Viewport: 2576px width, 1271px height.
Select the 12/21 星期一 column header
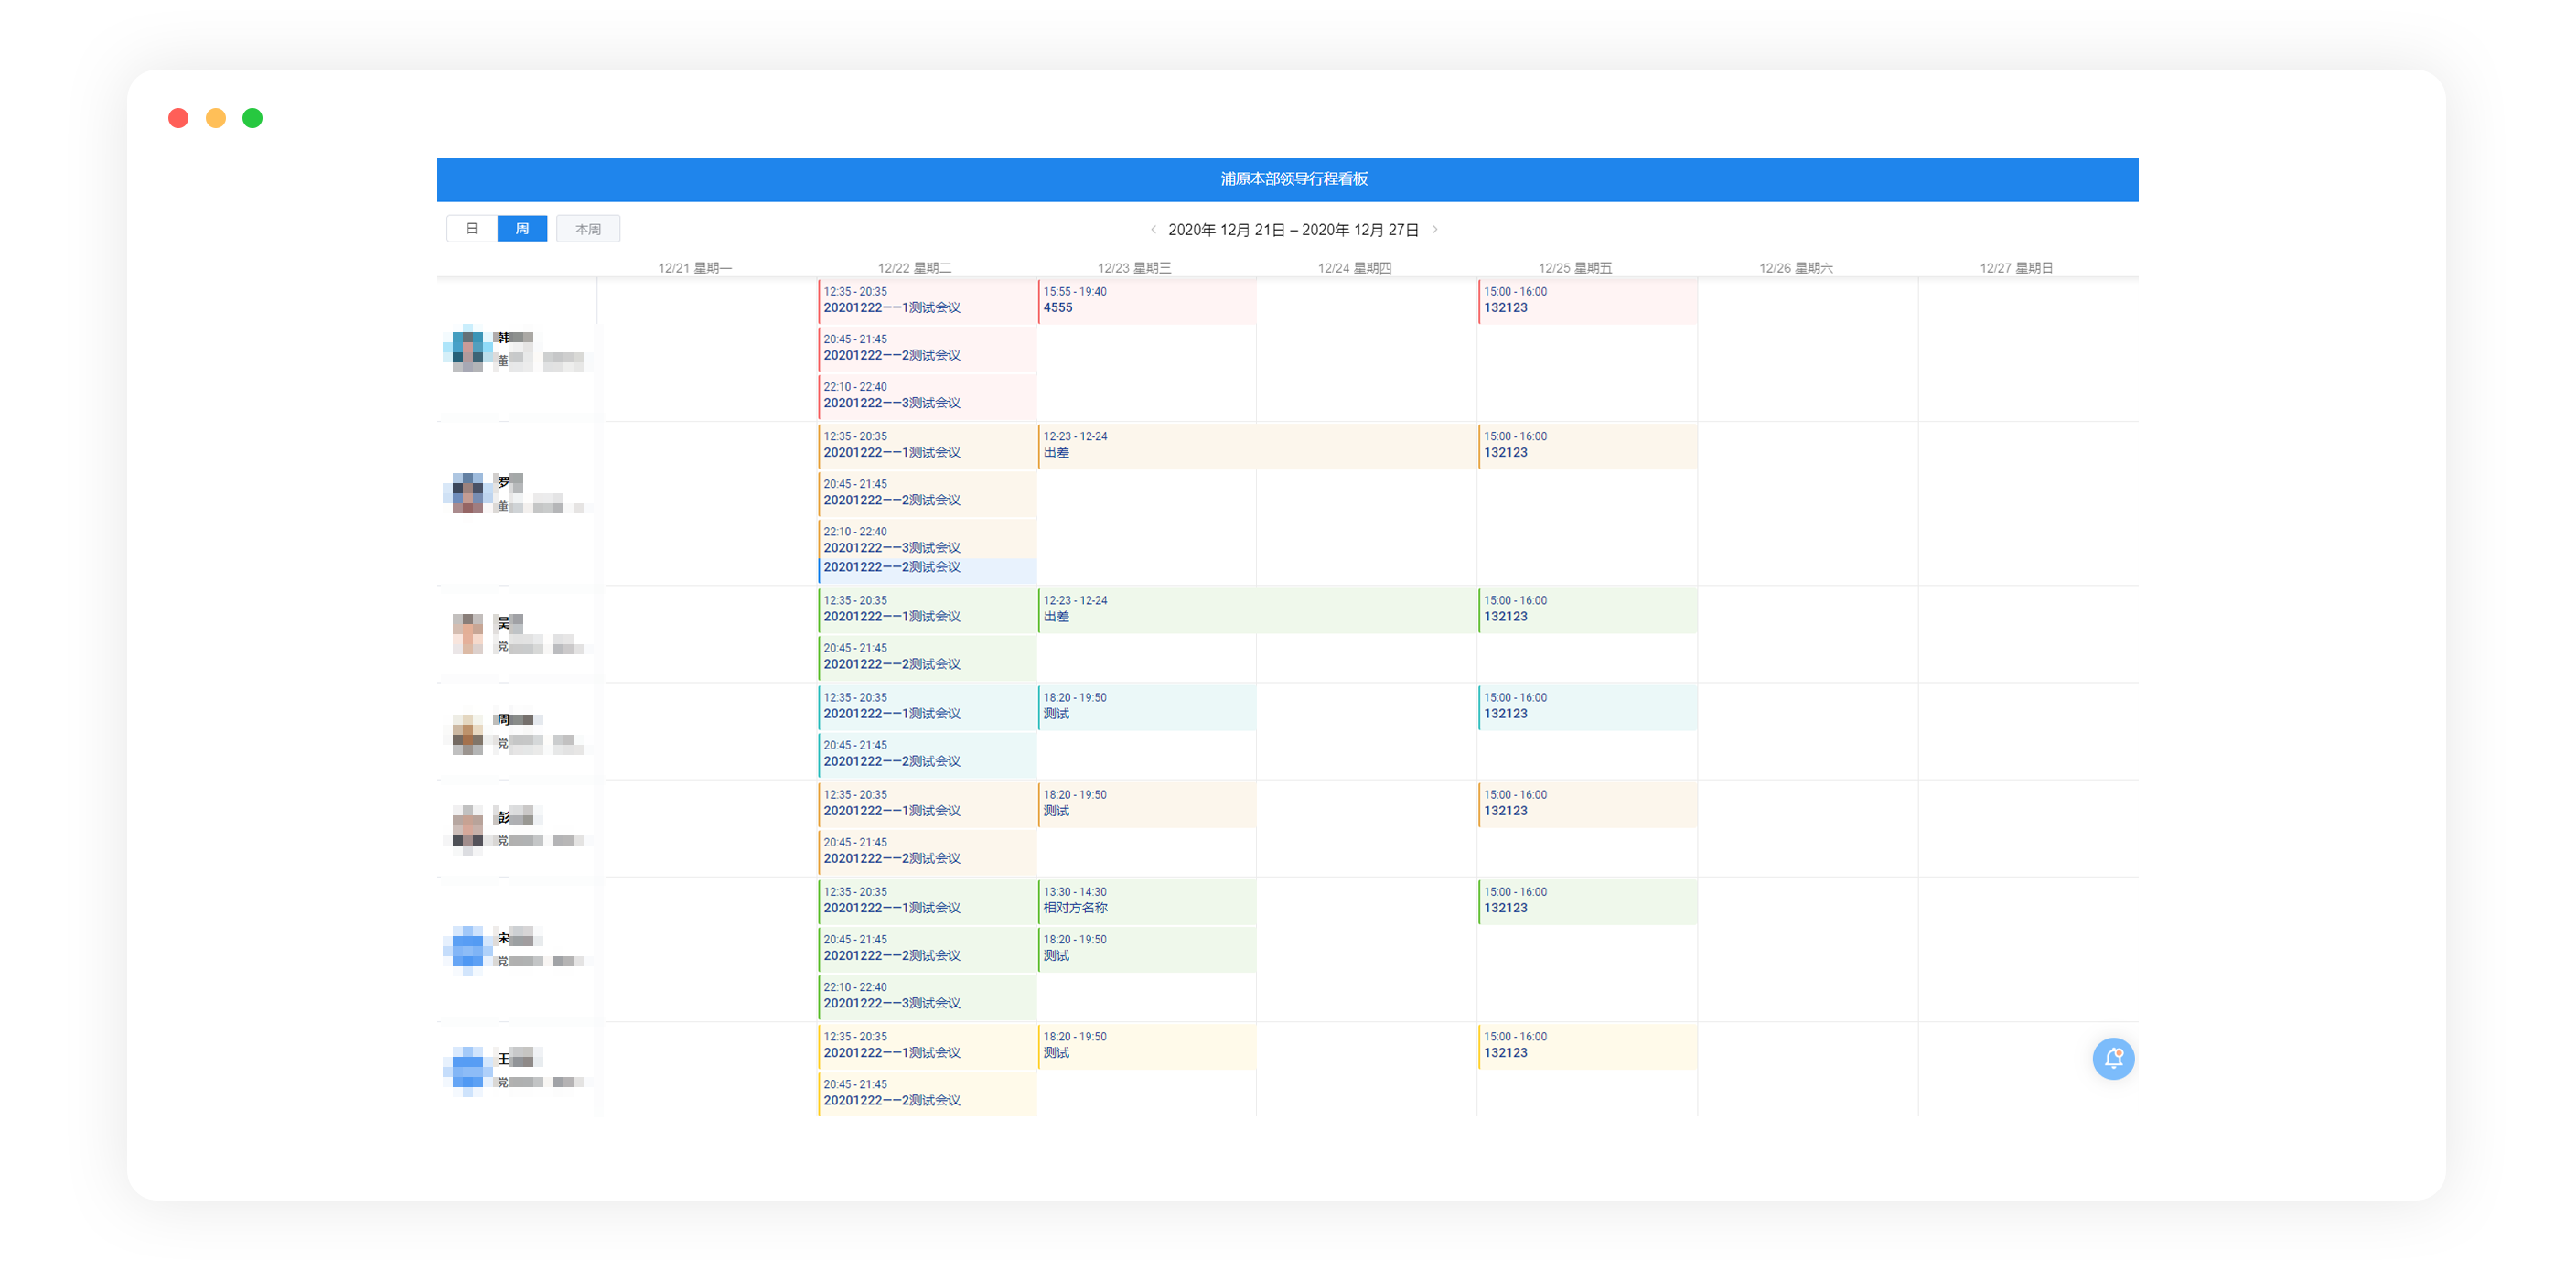coord(695,268)
